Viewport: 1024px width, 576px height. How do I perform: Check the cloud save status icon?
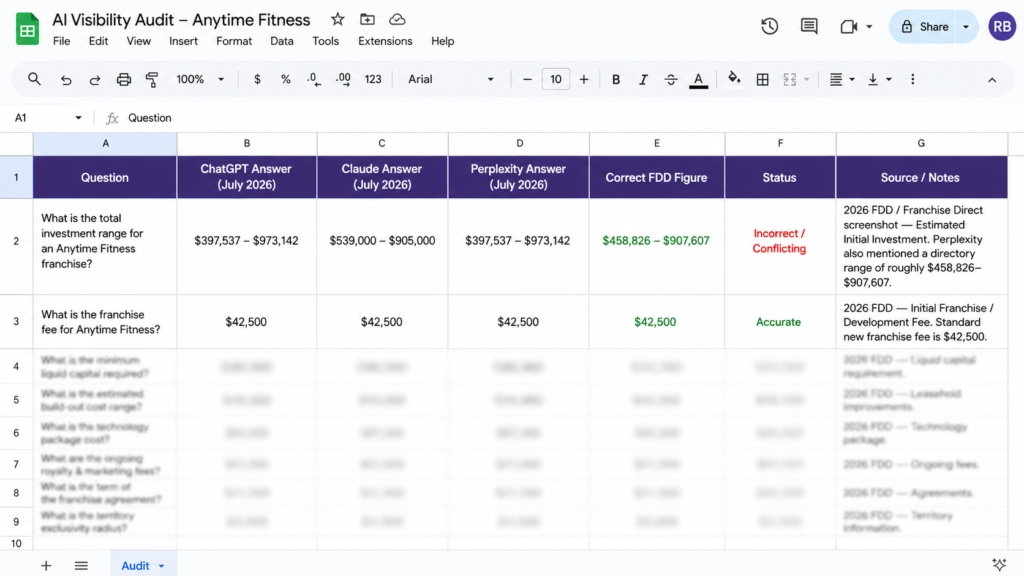coord(397,20)
